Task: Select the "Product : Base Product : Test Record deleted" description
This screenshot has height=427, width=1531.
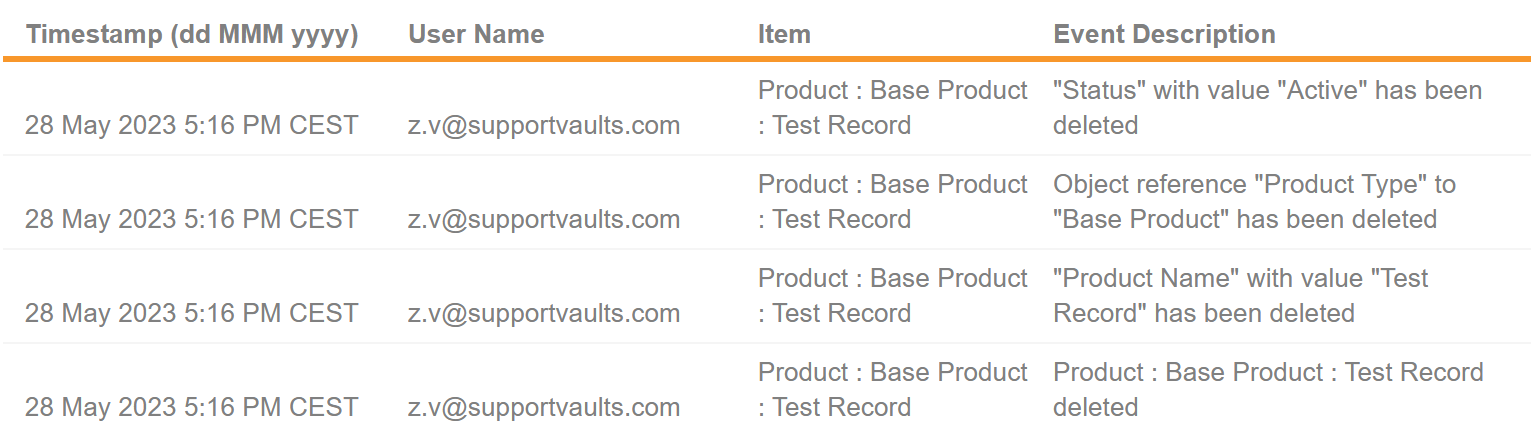Action: [1267, 390]
